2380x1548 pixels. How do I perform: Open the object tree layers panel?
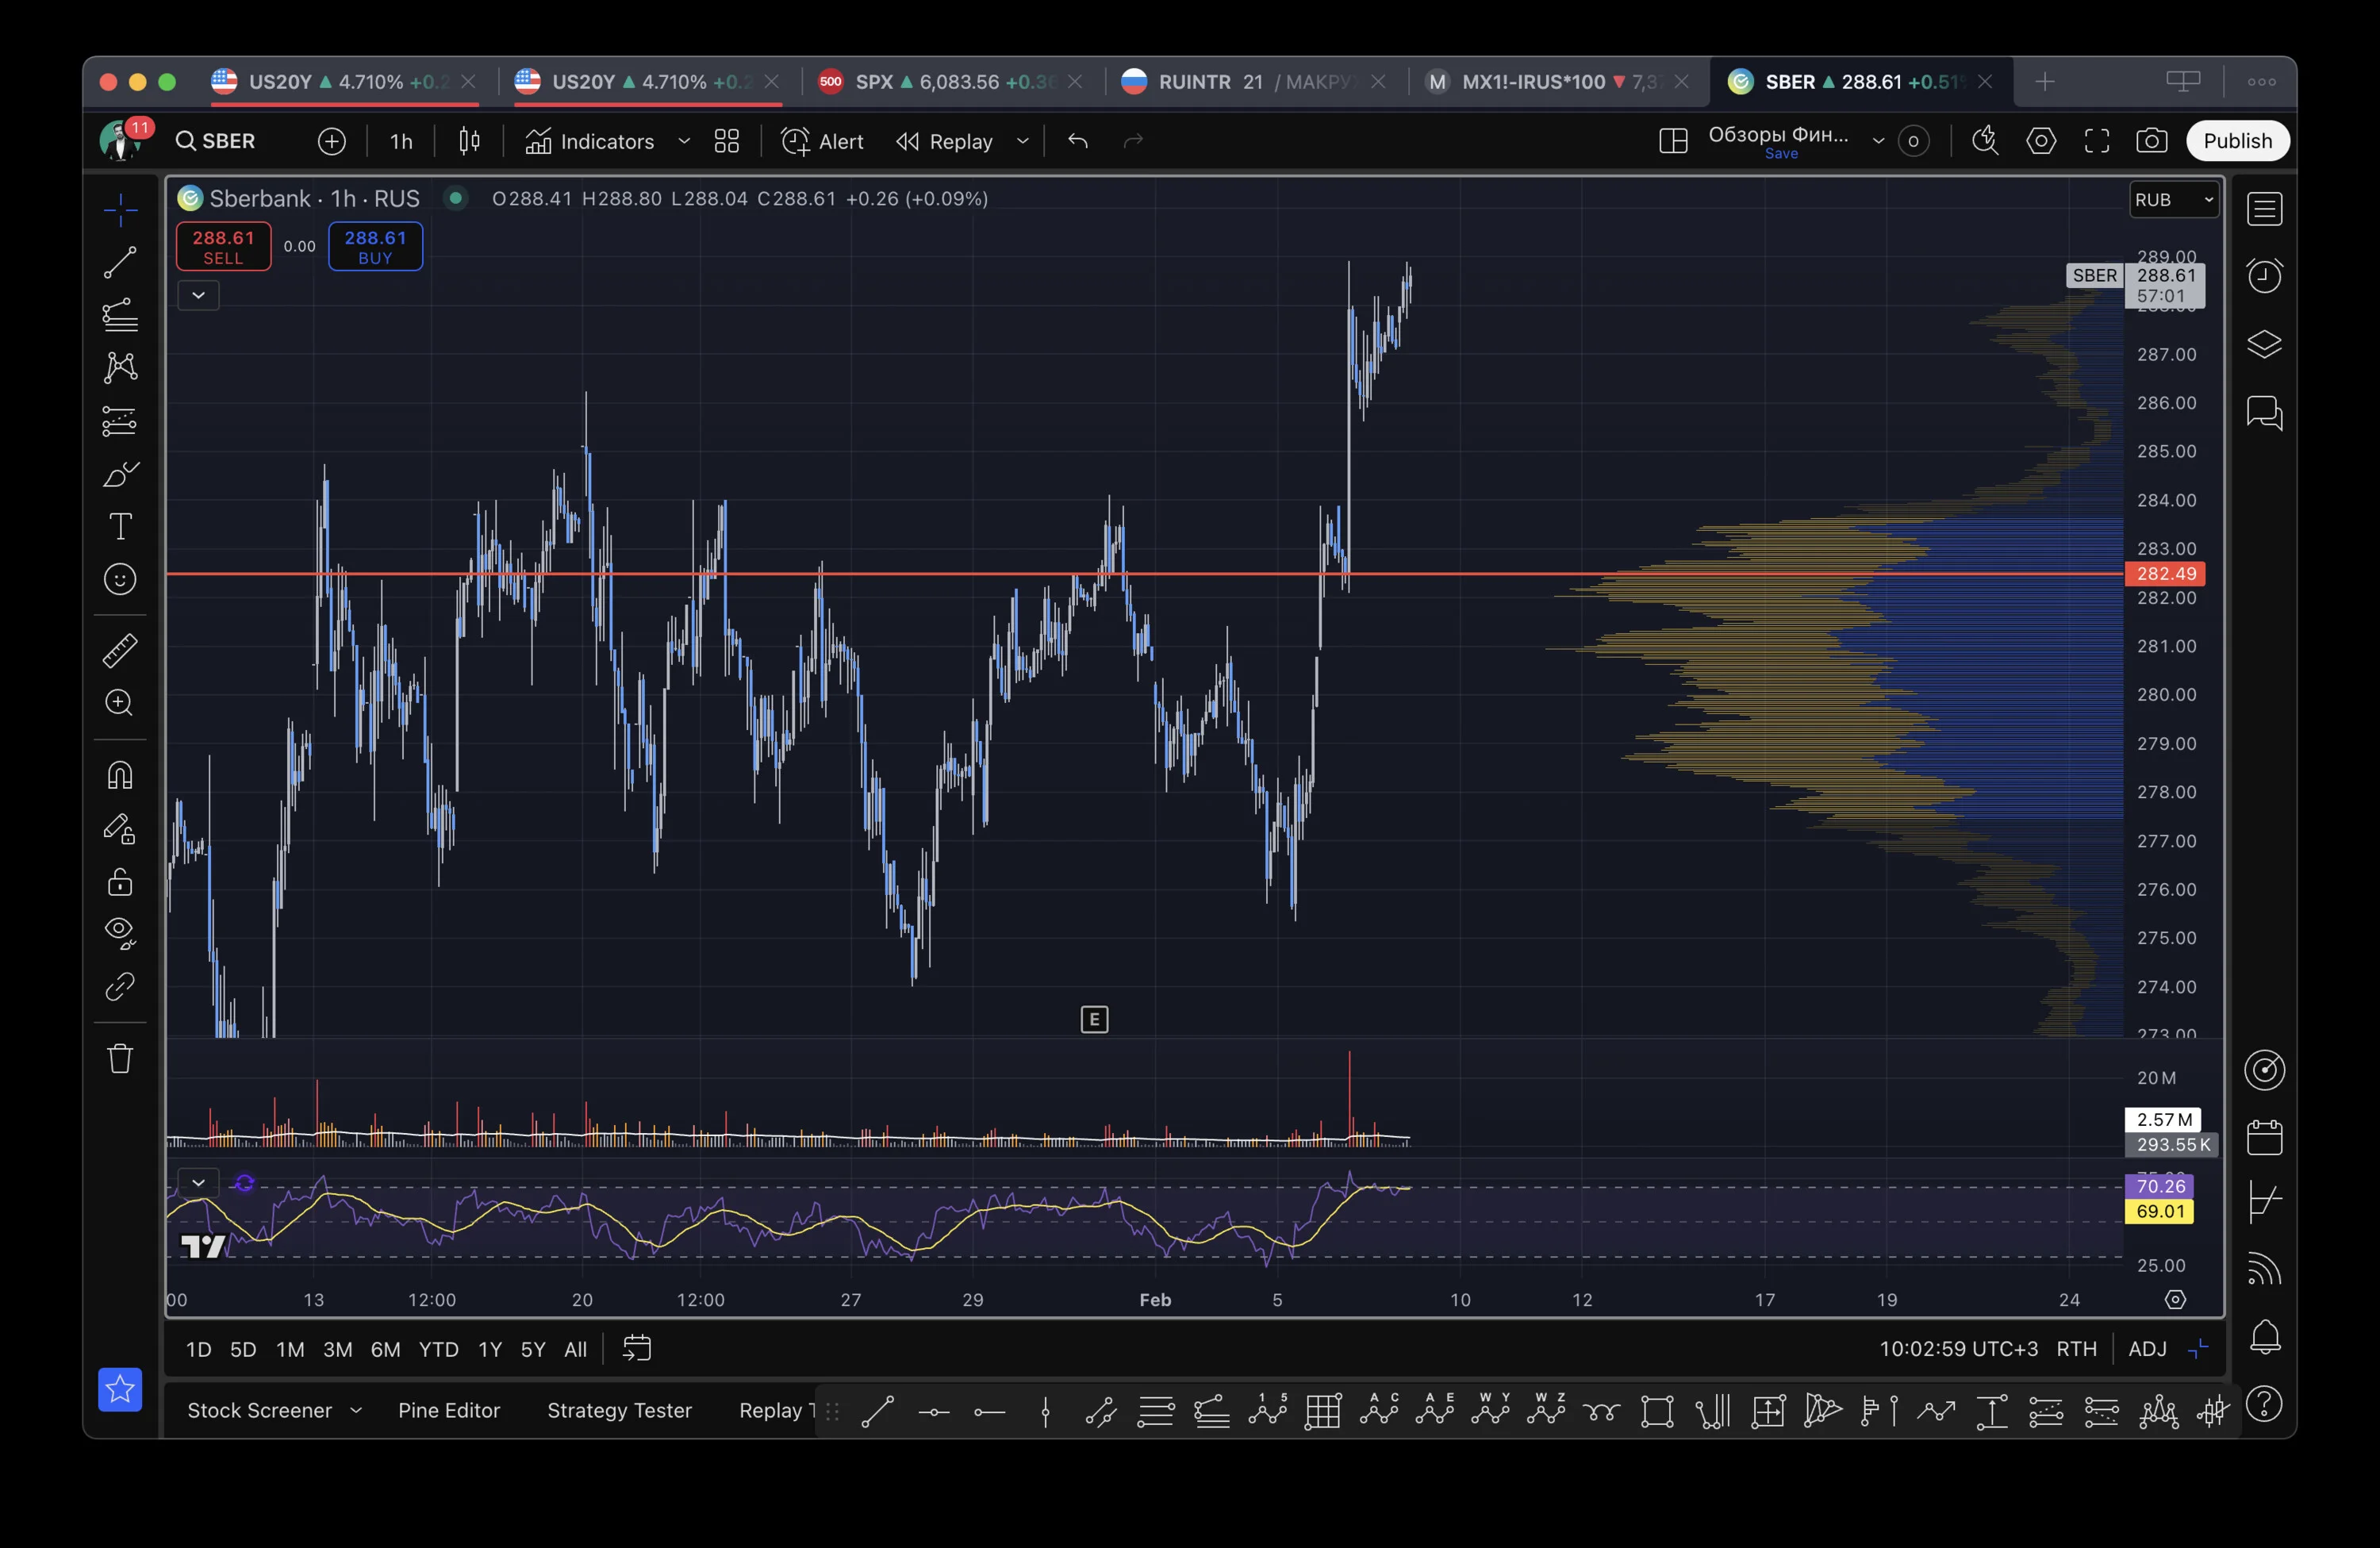click(x=2264, y=344)
